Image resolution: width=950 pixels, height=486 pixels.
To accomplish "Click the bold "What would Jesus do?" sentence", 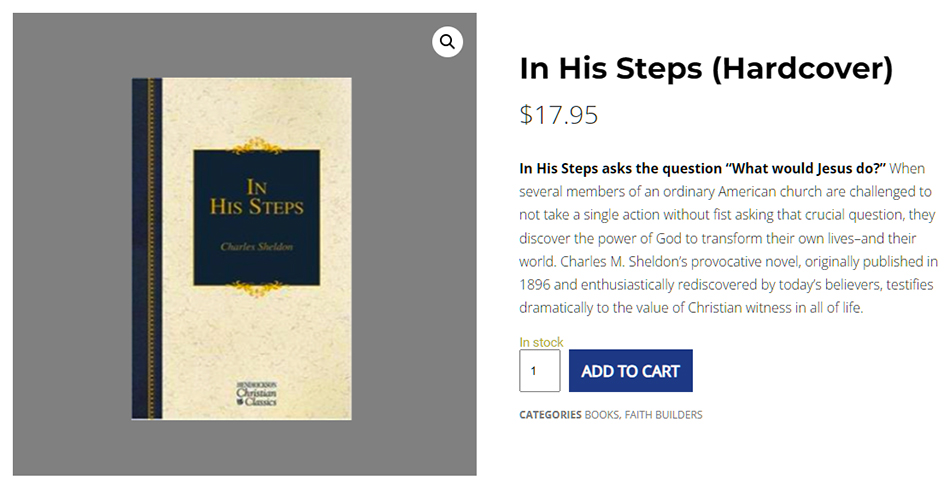I will 703,167.
